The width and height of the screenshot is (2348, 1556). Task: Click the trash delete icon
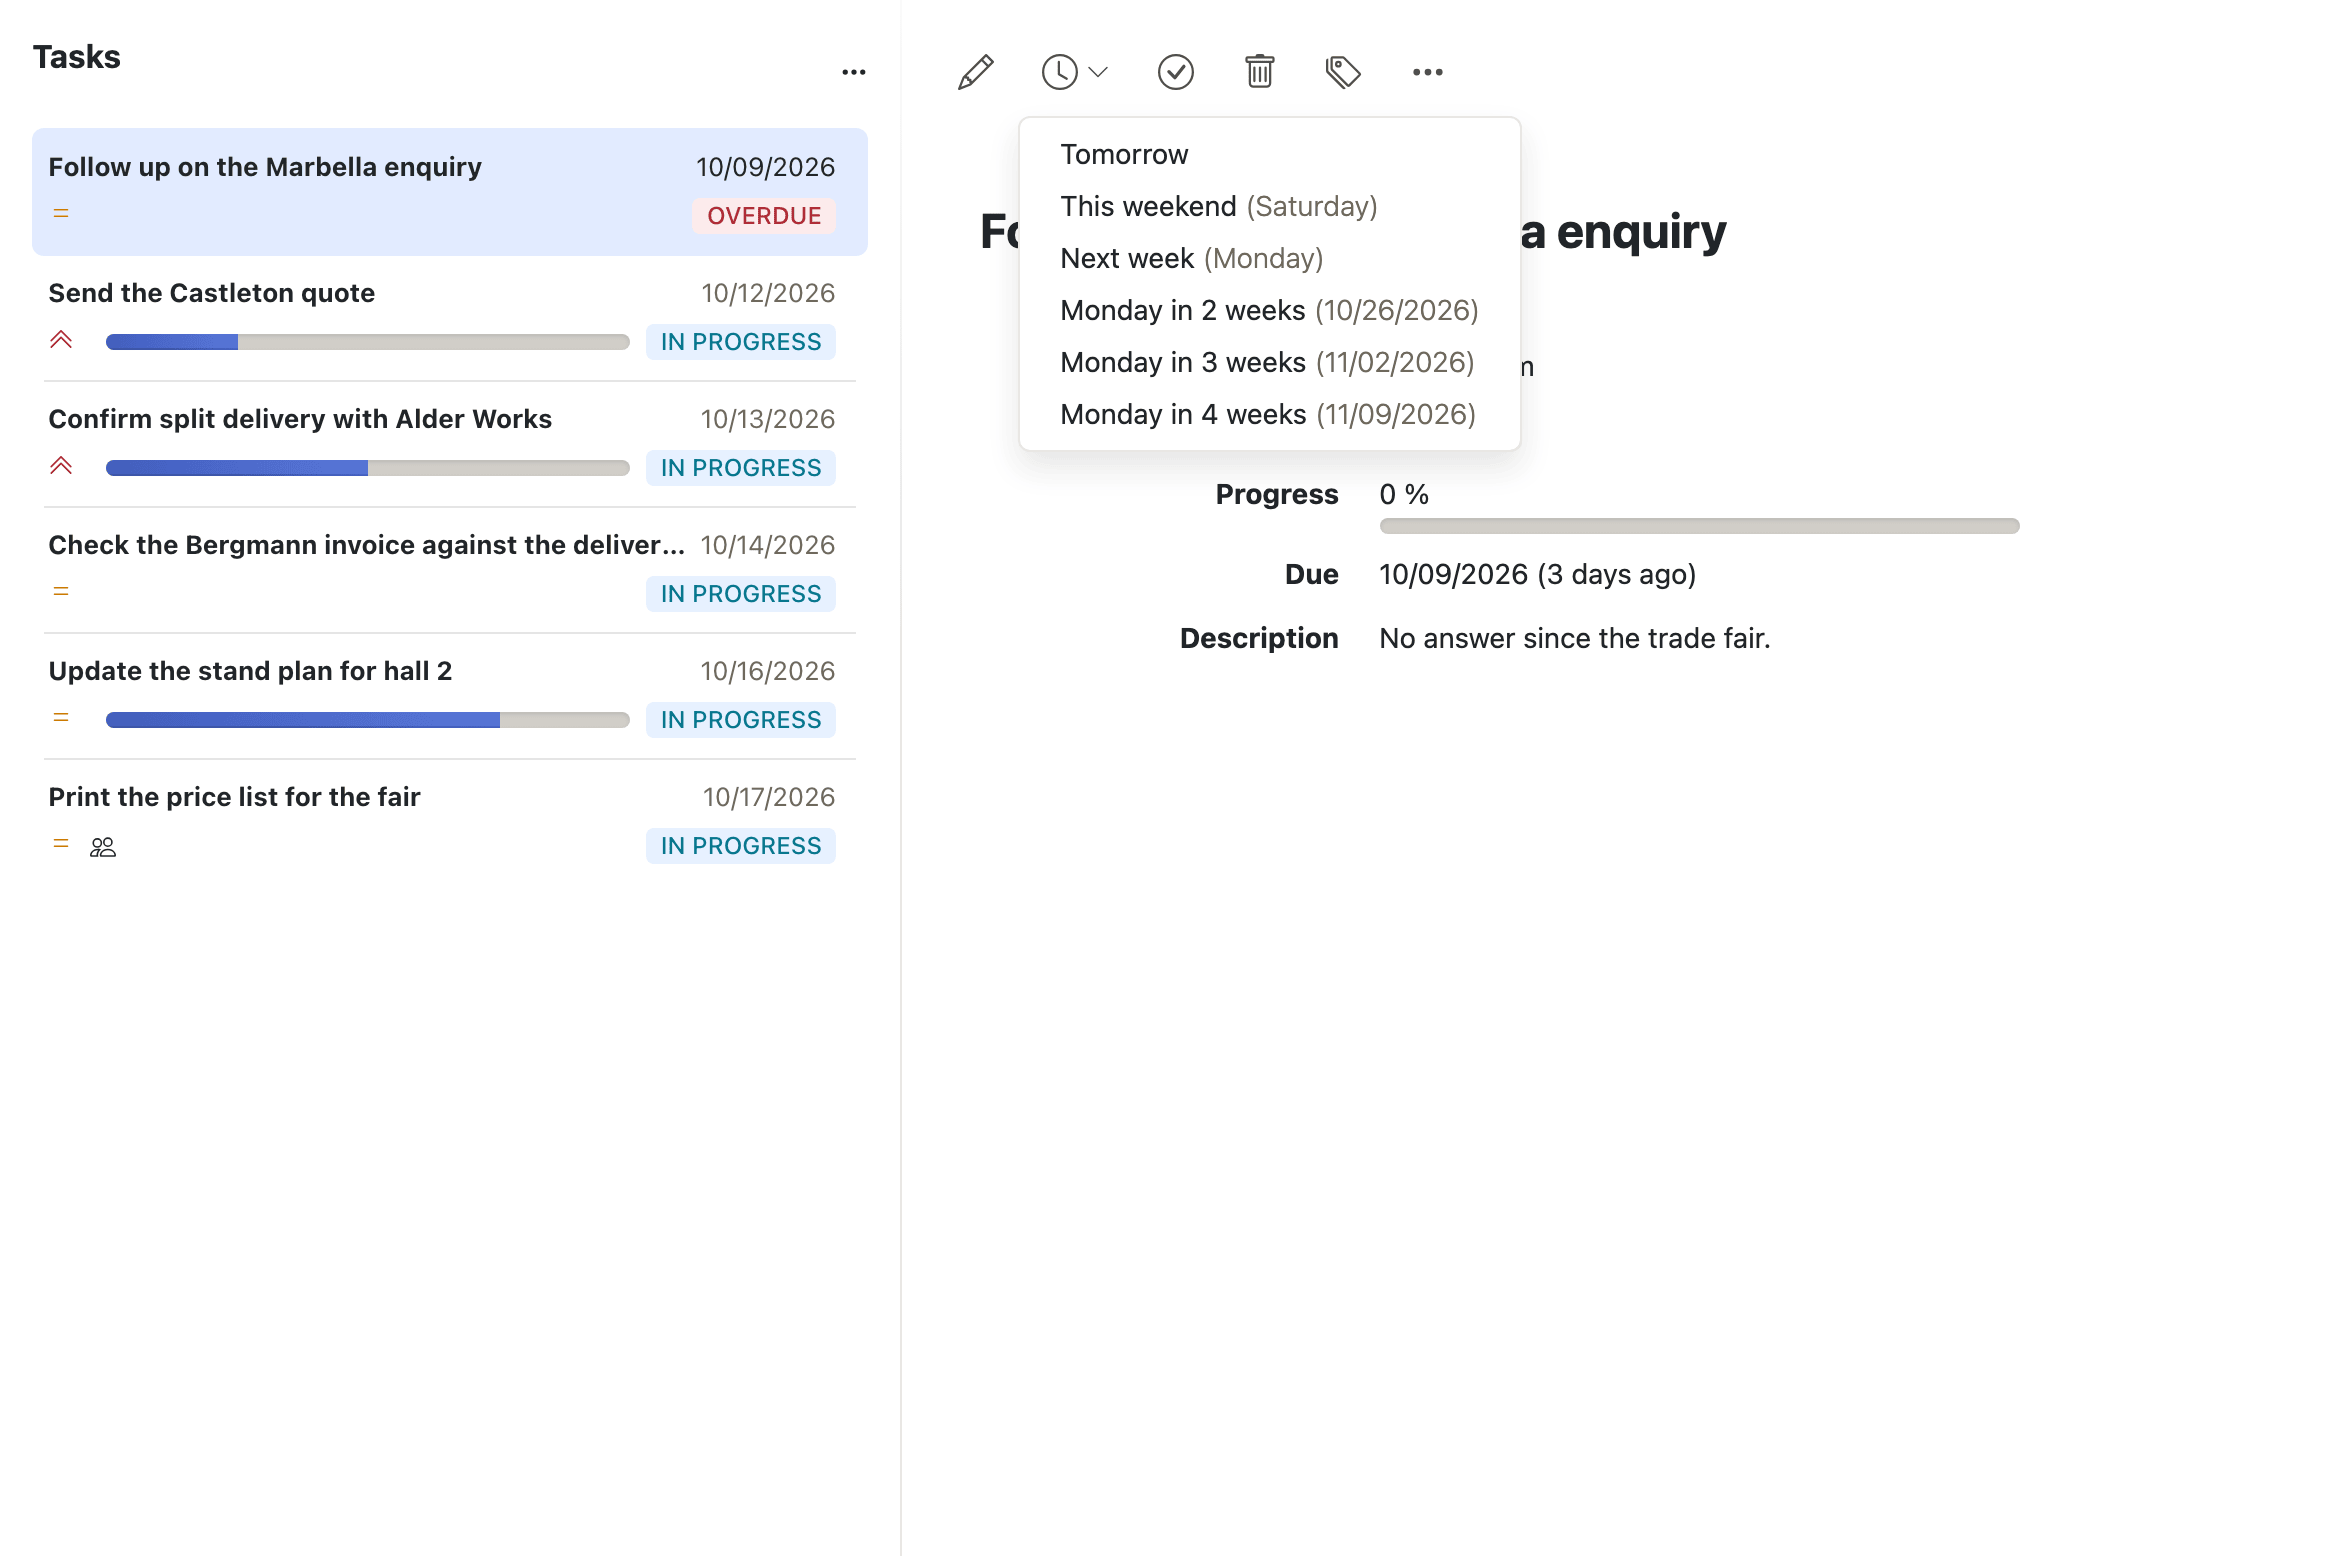click(1259, 72)
